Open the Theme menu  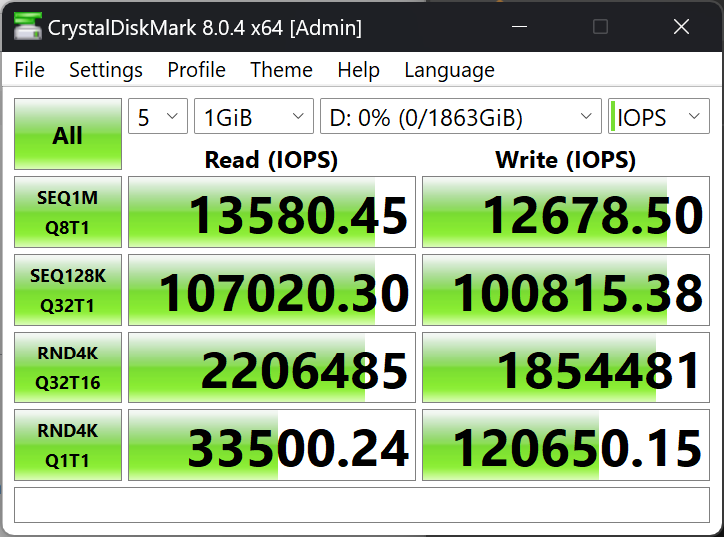tap(281, 70)
